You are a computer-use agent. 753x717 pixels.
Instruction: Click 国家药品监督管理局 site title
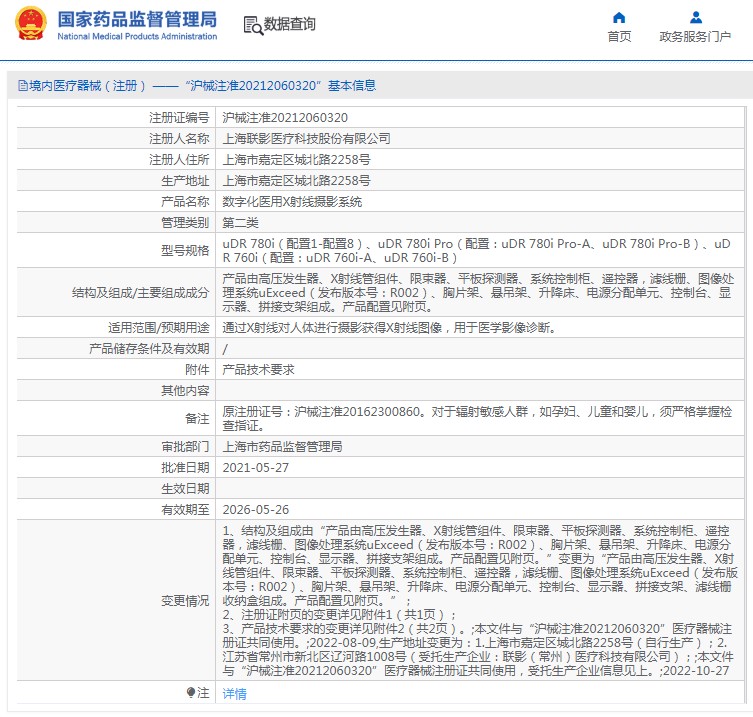point(137,19)
